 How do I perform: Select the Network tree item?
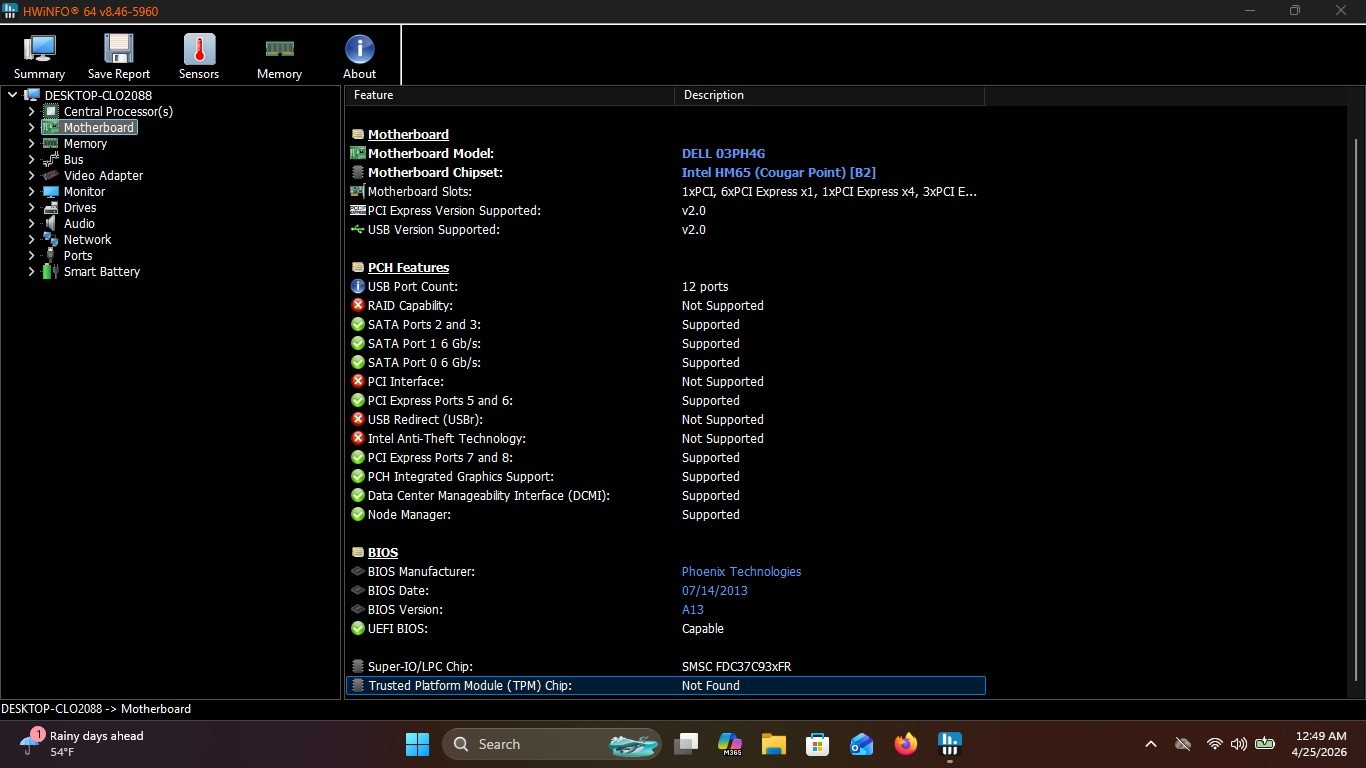tap(87, 239)
